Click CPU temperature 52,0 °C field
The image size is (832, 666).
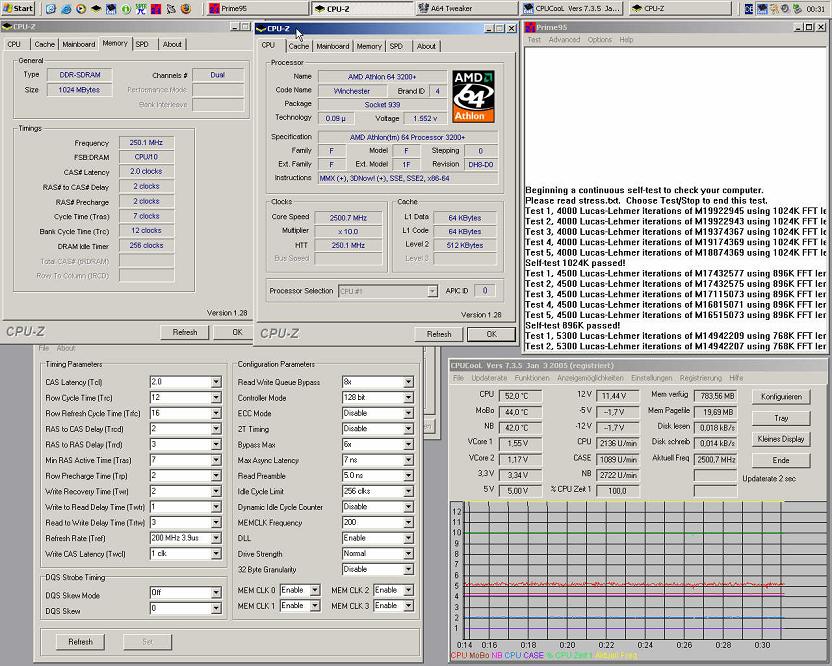(x=519, y=396)
